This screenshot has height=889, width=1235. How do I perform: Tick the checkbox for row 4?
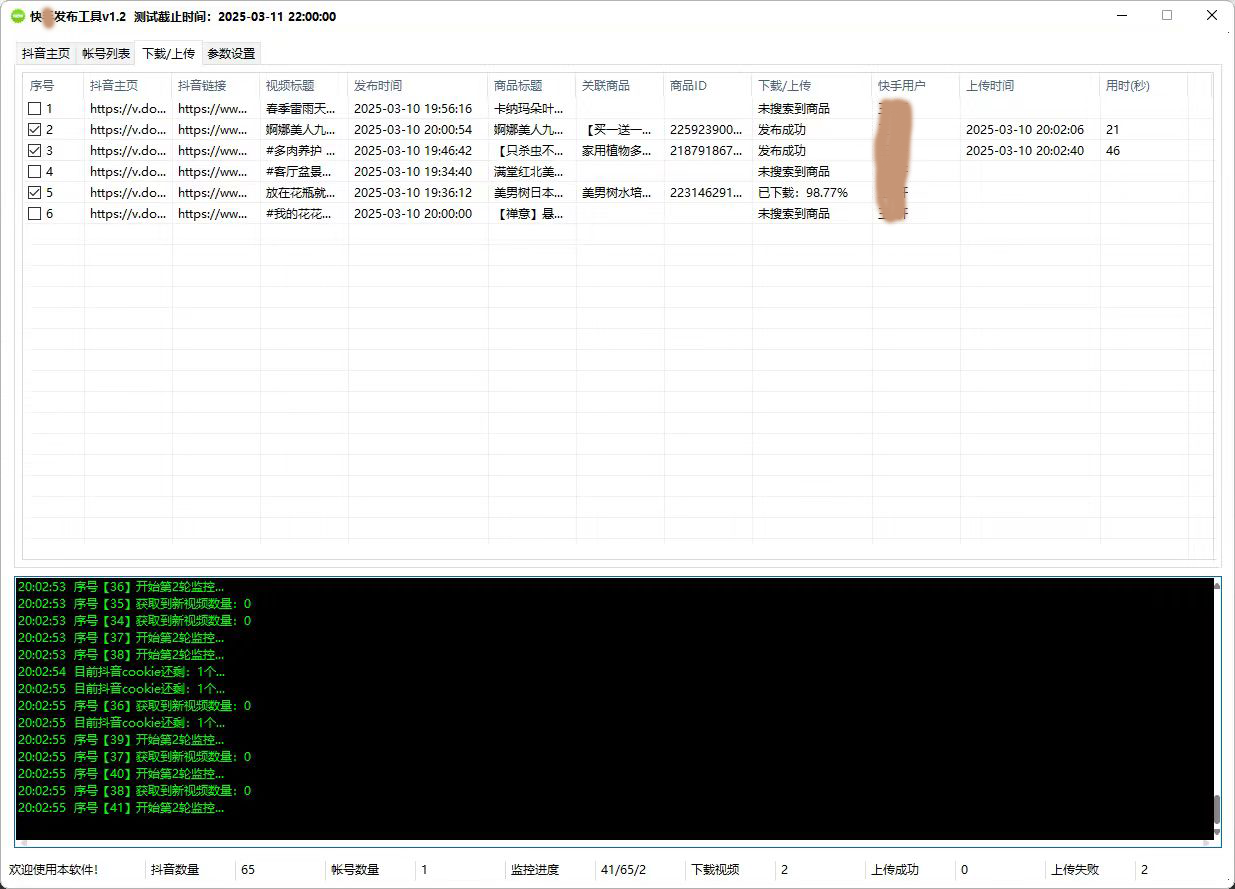(x=35, y=171)
